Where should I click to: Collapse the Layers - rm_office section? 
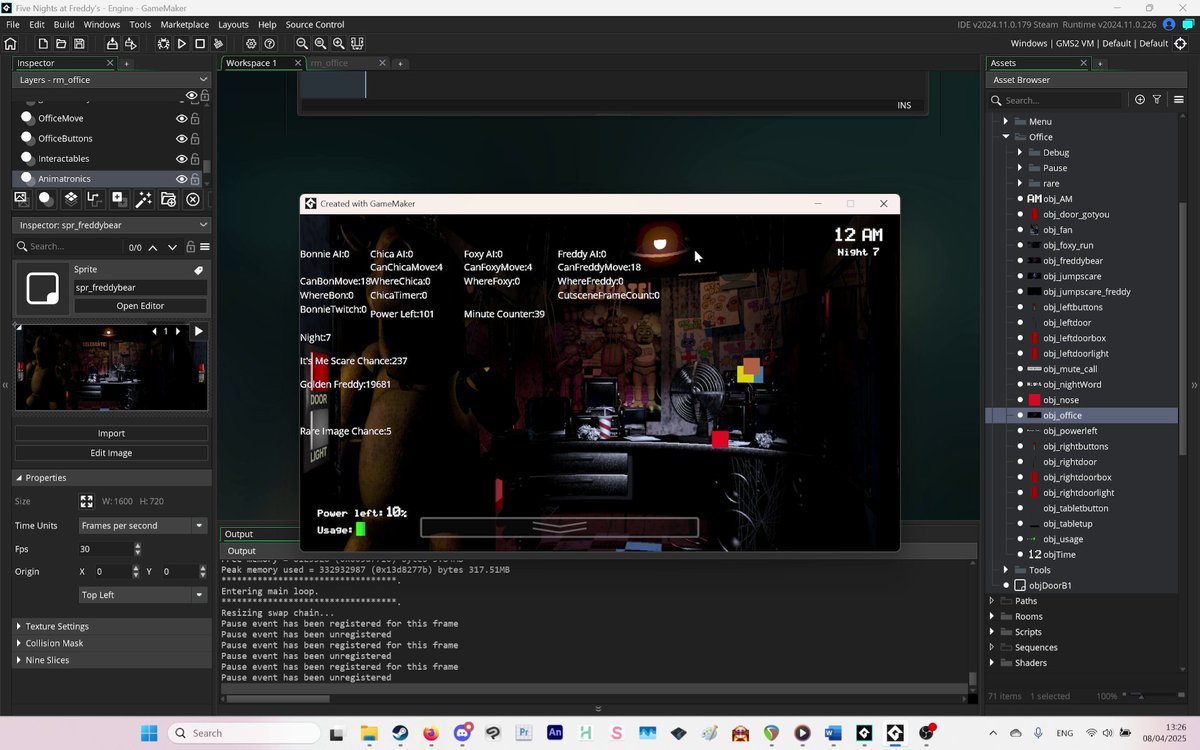point(203,80)
